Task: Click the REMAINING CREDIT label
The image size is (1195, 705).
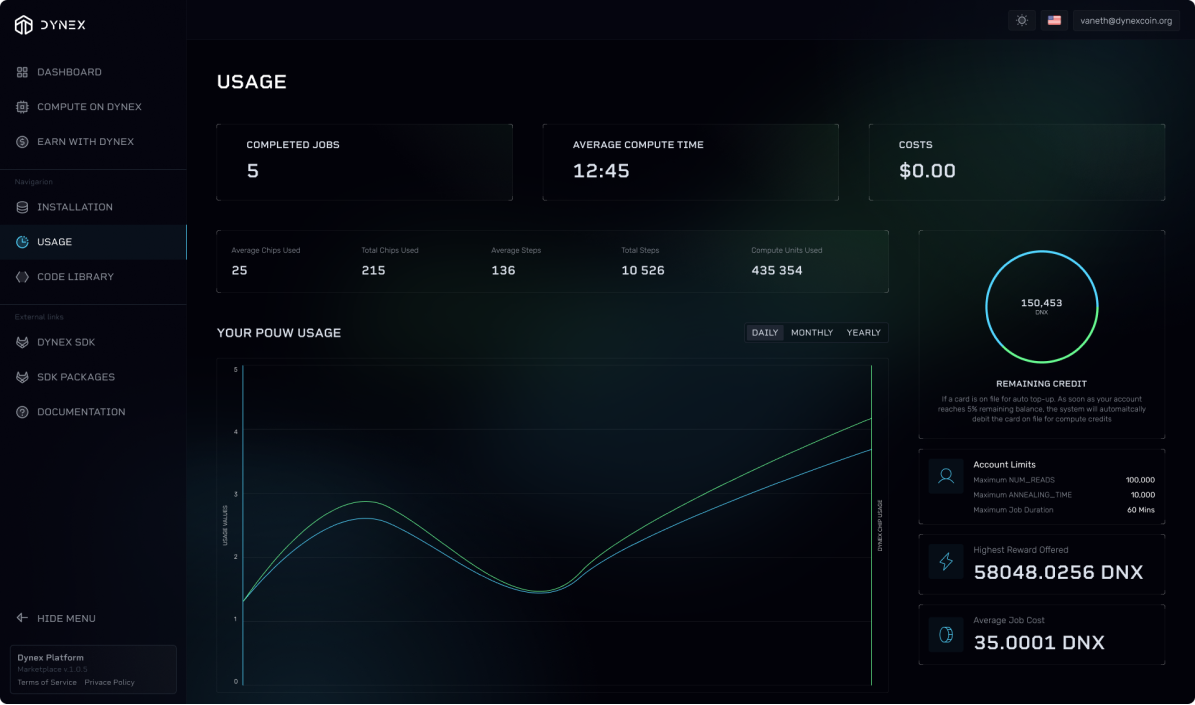Action: (1041, 384)
